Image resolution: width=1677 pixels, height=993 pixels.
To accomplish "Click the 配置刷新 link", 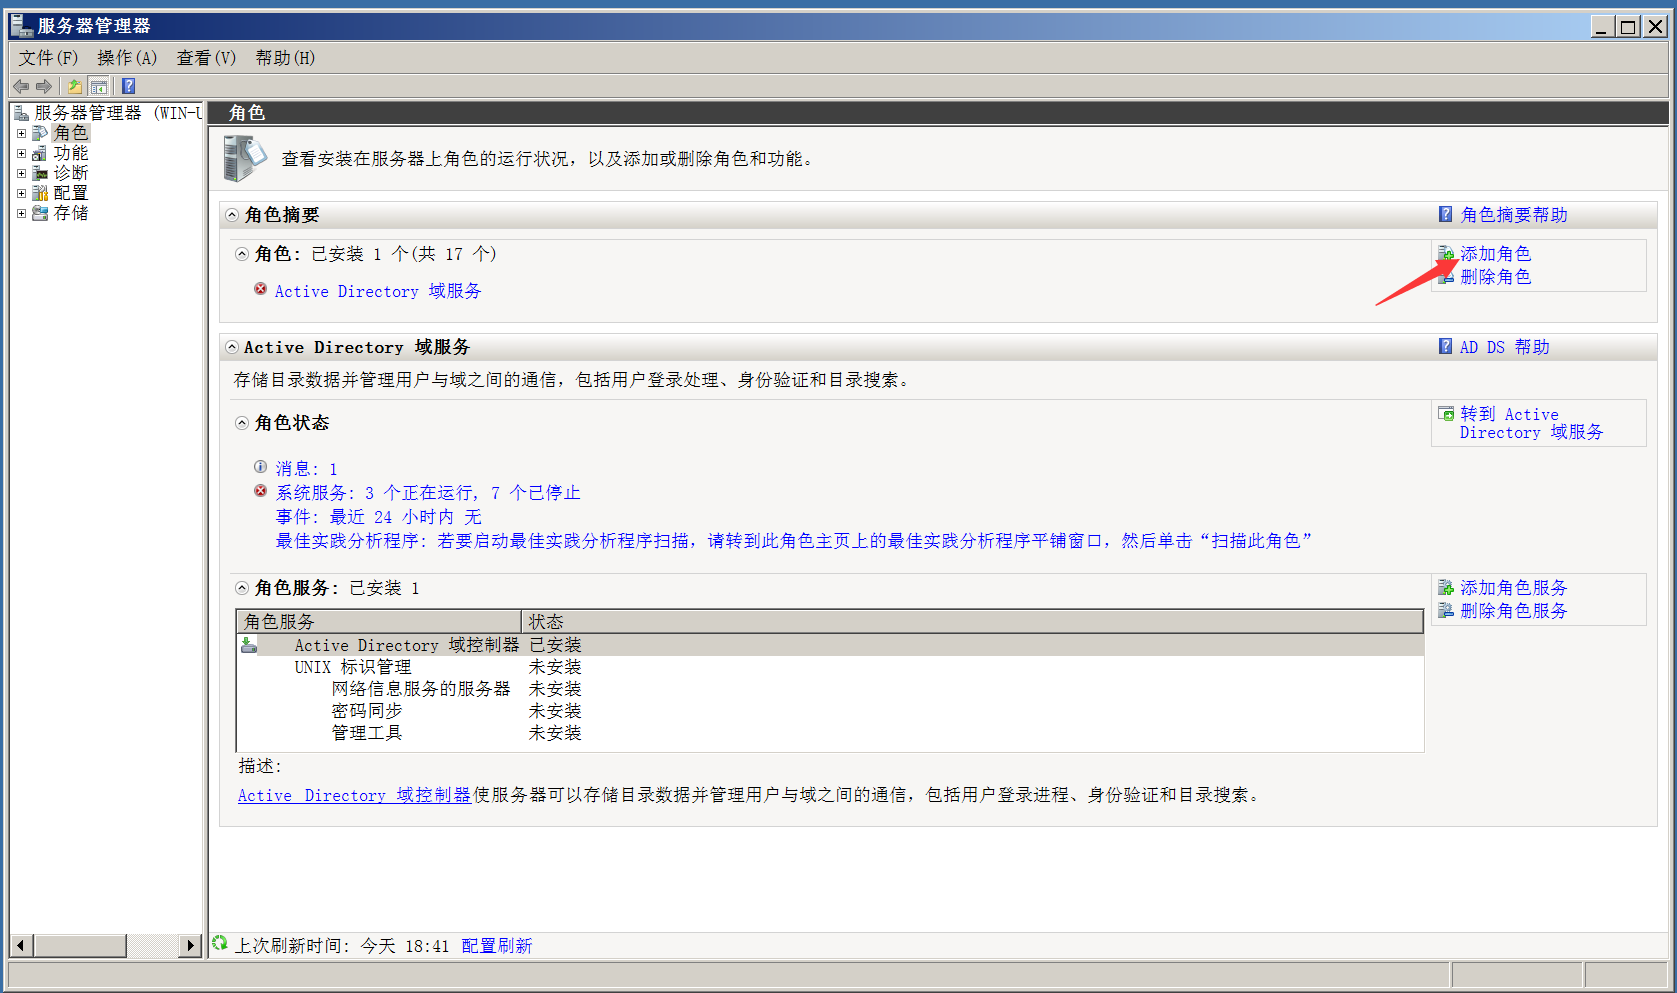I will [497, 946].
